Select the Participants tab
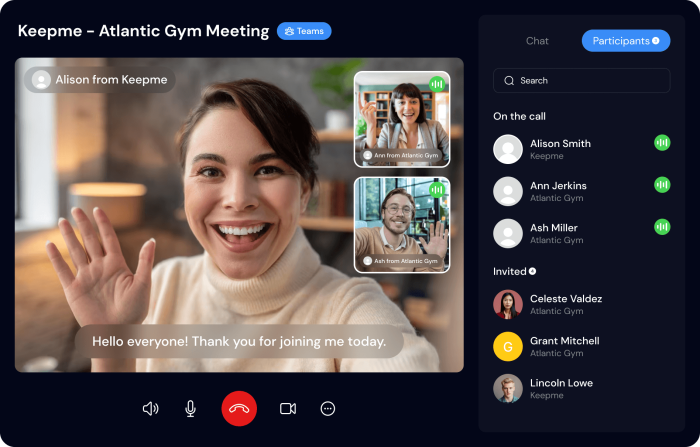 tap(626, 41)
